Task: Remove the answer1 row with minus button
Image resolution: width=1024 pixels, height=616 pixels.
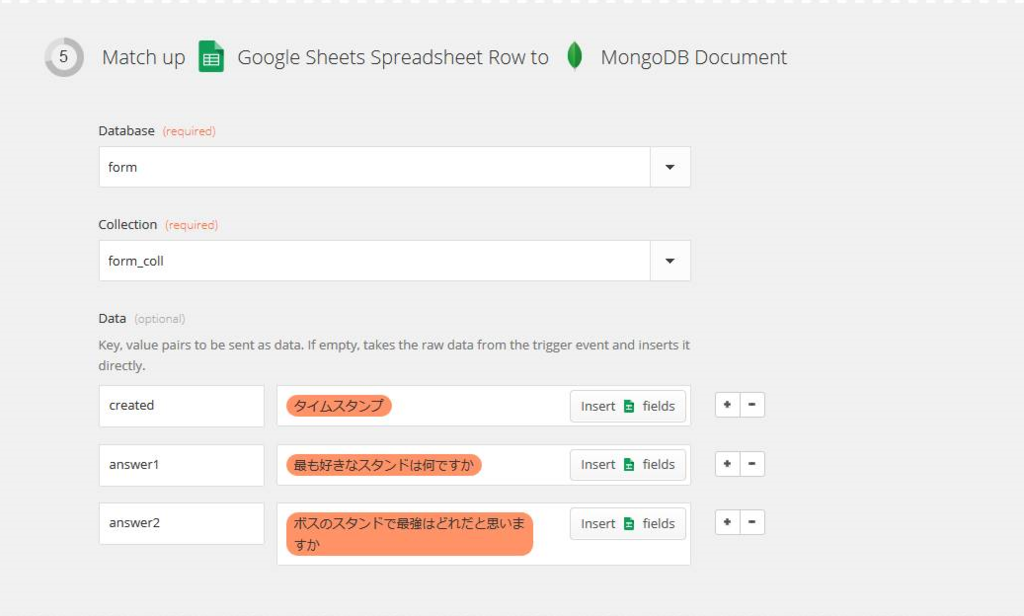Action: (x=752, y=464)
